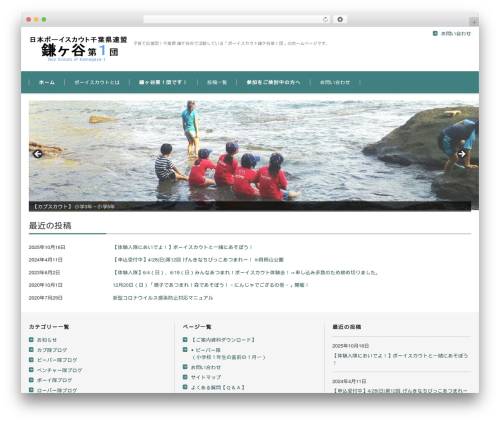500x423 pixels.
Task: Click the bullet icon next to お知らせ category
Action: click(31, 340)
